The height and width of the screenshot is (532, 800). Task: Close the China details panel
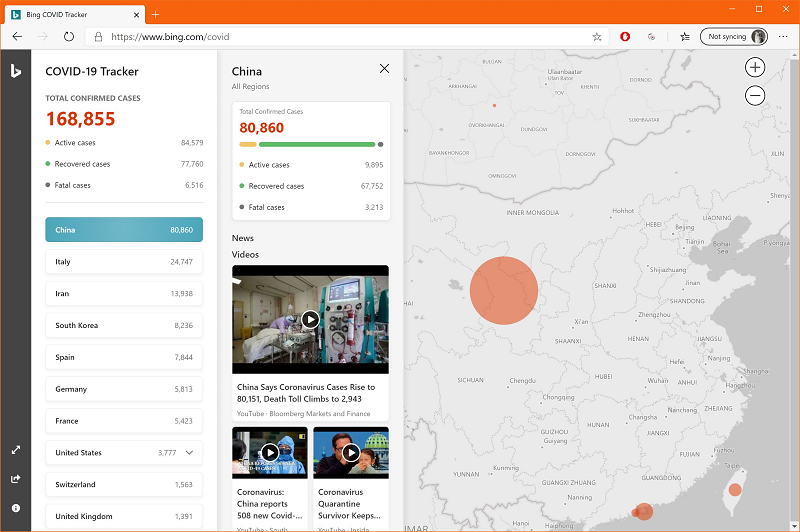coord(384,69)
